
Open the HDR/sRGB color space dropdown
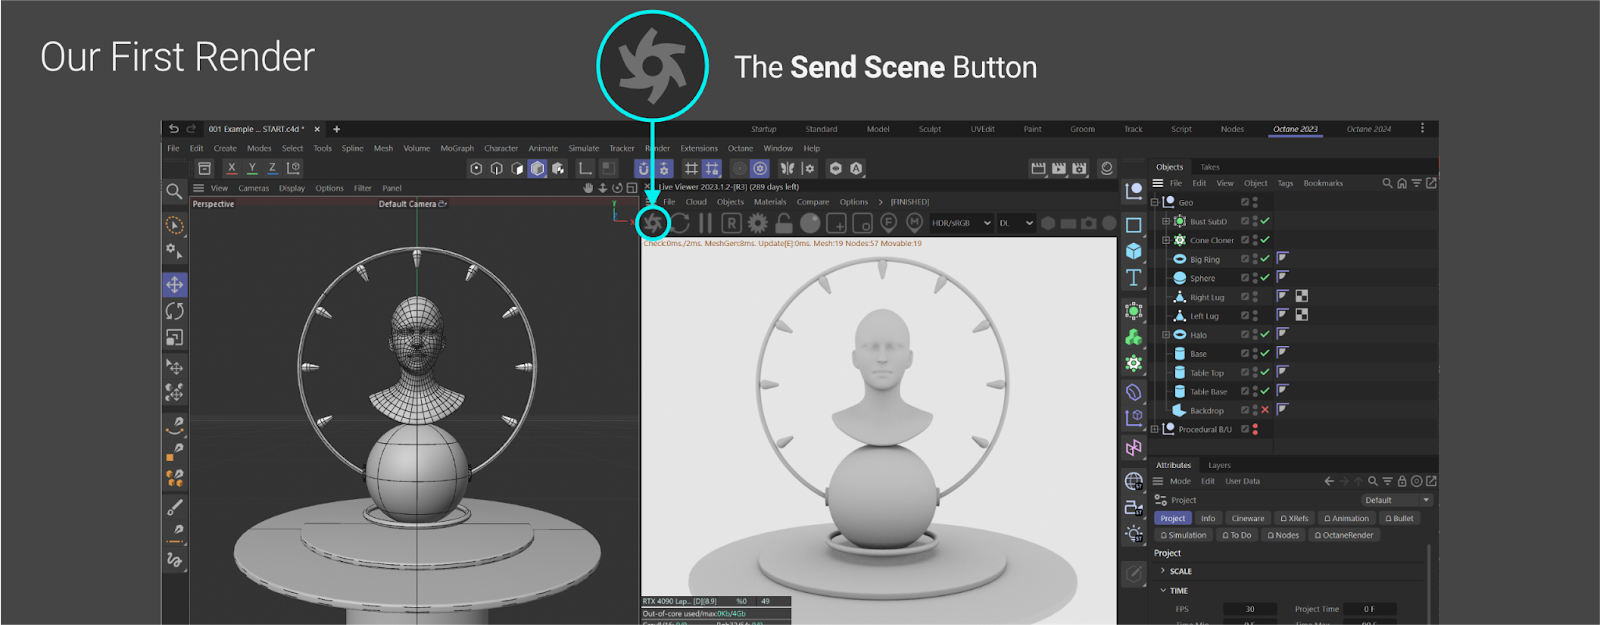coord(960,223)
